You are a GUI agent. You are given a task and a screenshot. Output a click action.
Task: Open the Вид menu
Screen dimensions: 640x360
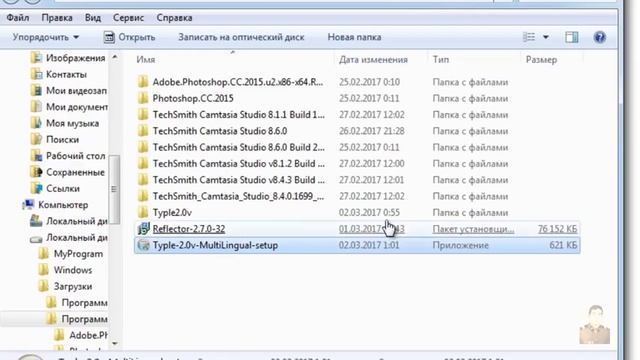[93, 18]
